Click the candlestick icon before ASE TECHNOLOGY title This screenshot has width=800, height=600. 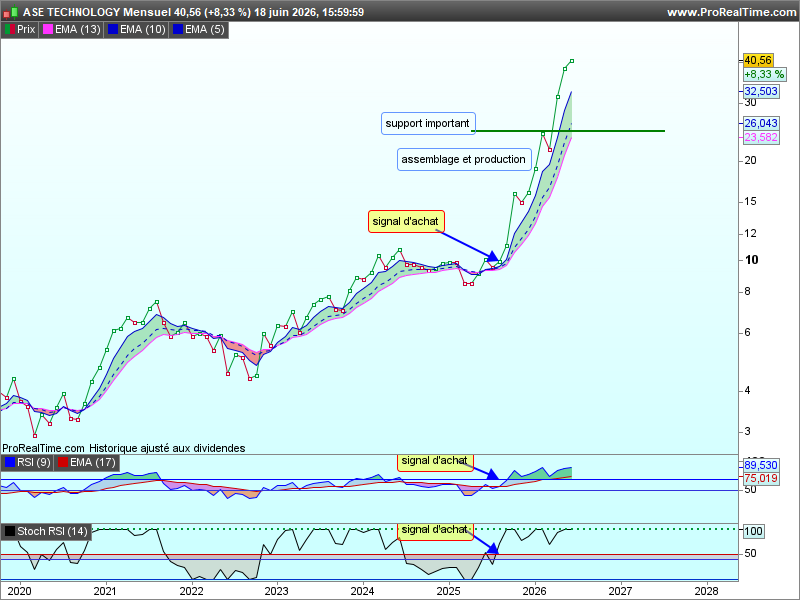coord(10,12)
